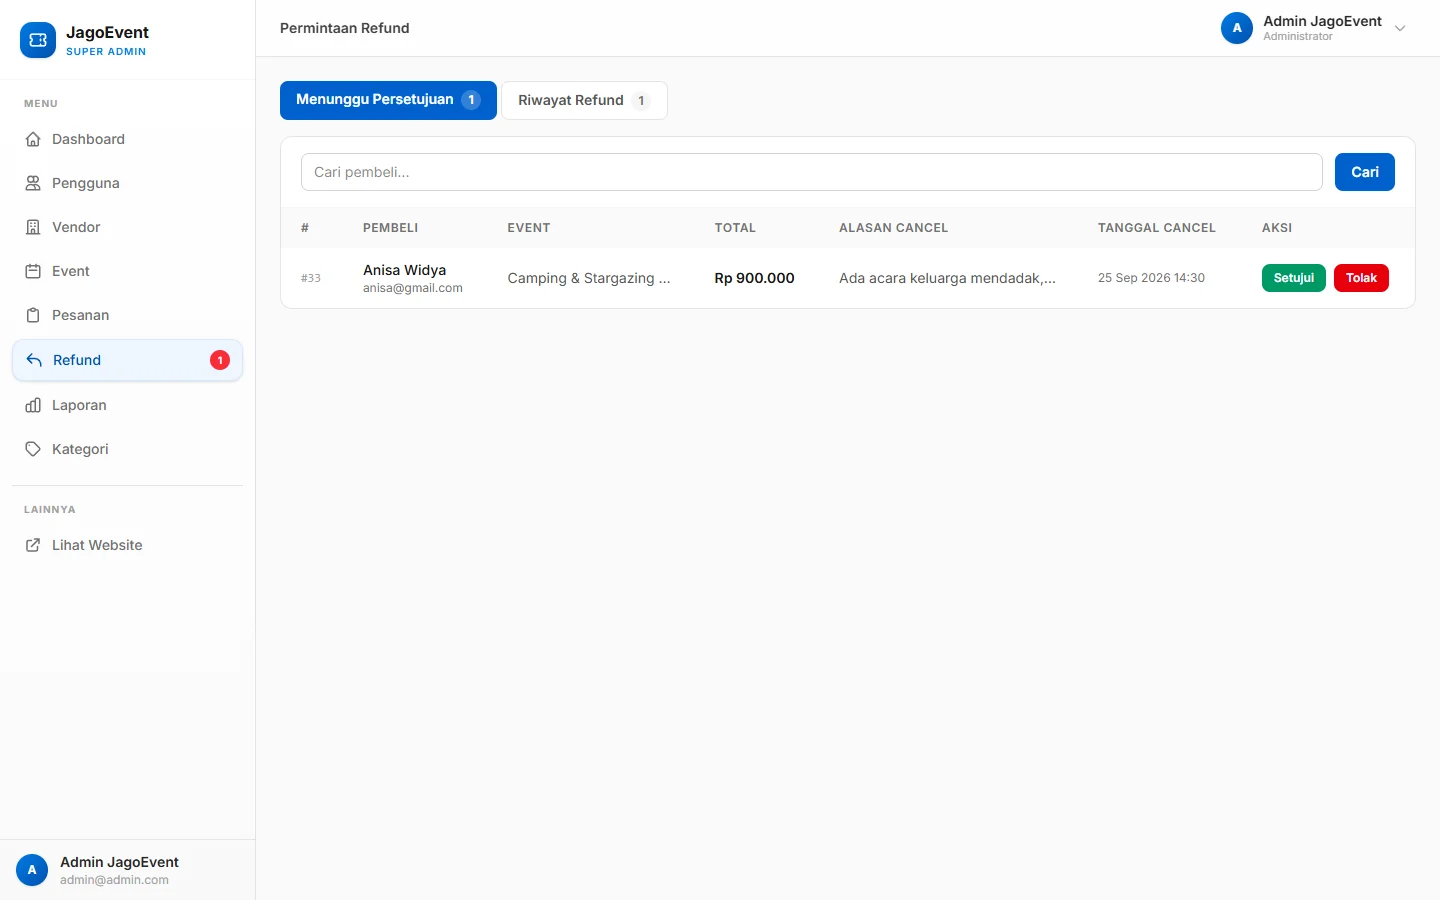Open the Pesanan menu item
Image resolution: width=1440 pixels, height=900 pixels.
pos(128,315)
